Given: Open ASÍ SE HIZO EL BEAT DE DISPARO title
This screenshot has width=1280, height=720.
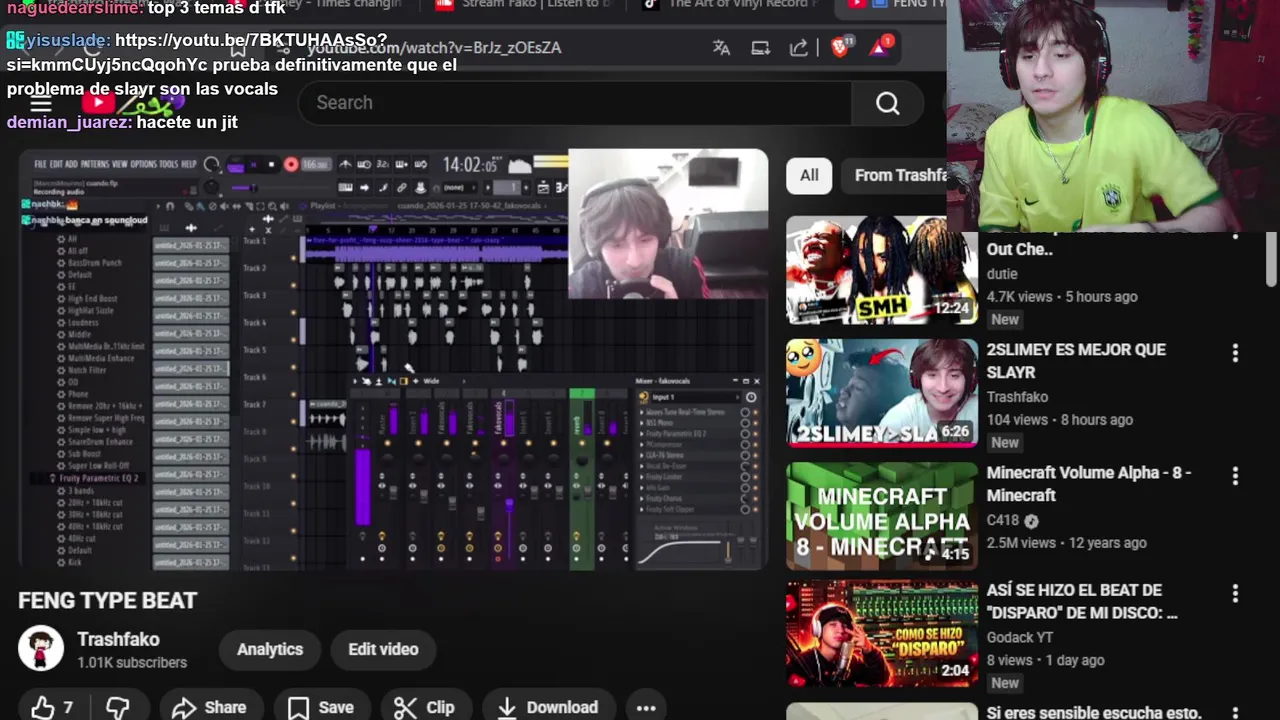Looking at the screenshot, I should point(1082,601).
